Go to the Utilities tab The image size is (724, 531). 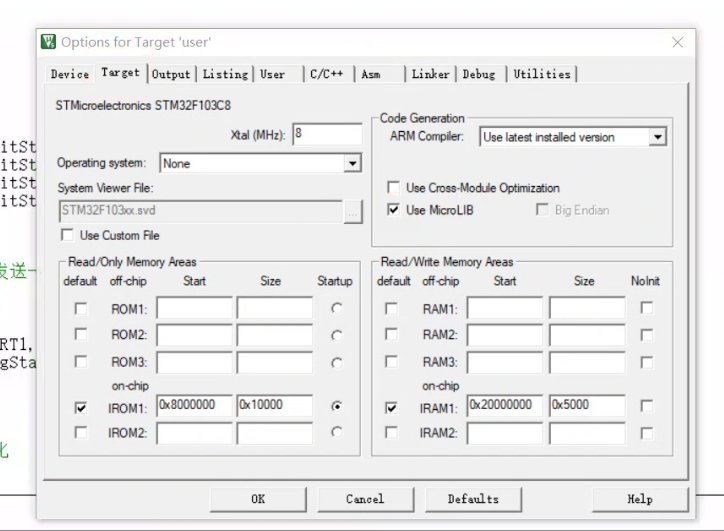coord(542,74)
